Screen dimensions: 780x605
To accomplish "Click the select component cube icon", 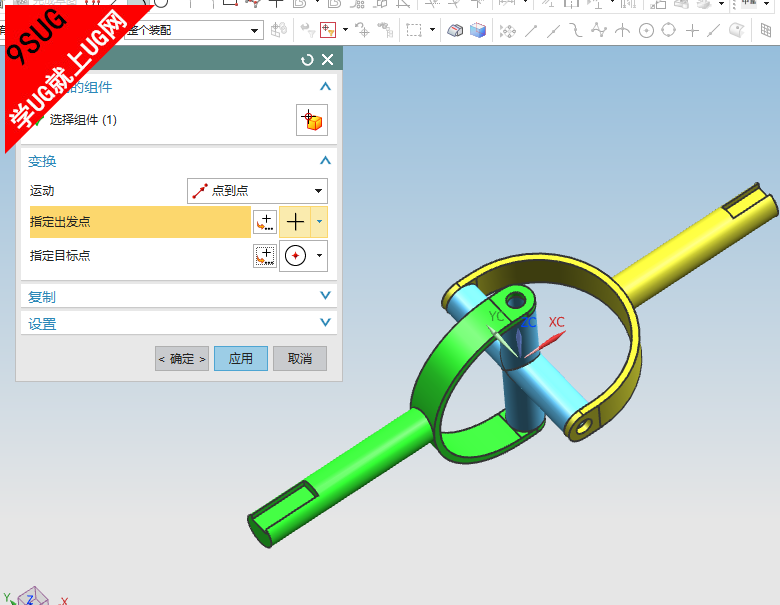I will pos(312,120).
